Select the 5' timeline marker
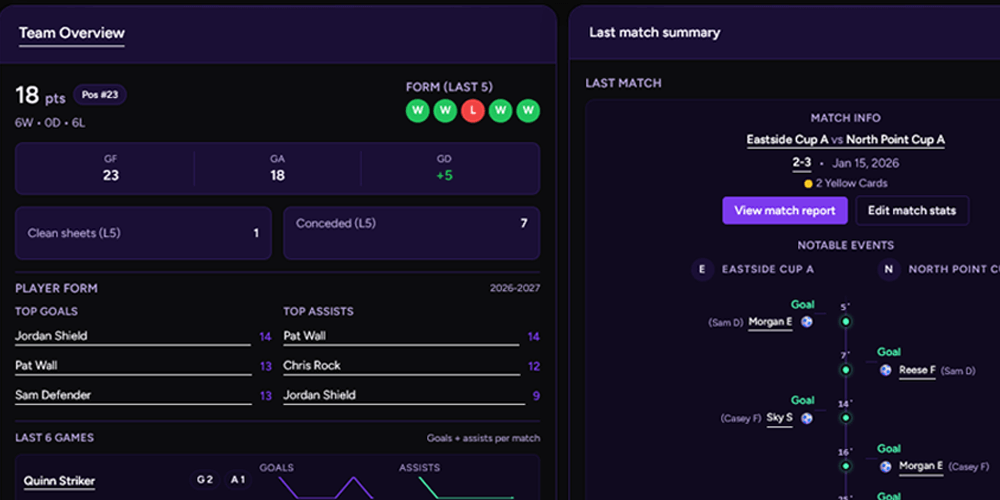Image resolution: width=1000 pixels, height=500 pixels. tap(846, 322)
